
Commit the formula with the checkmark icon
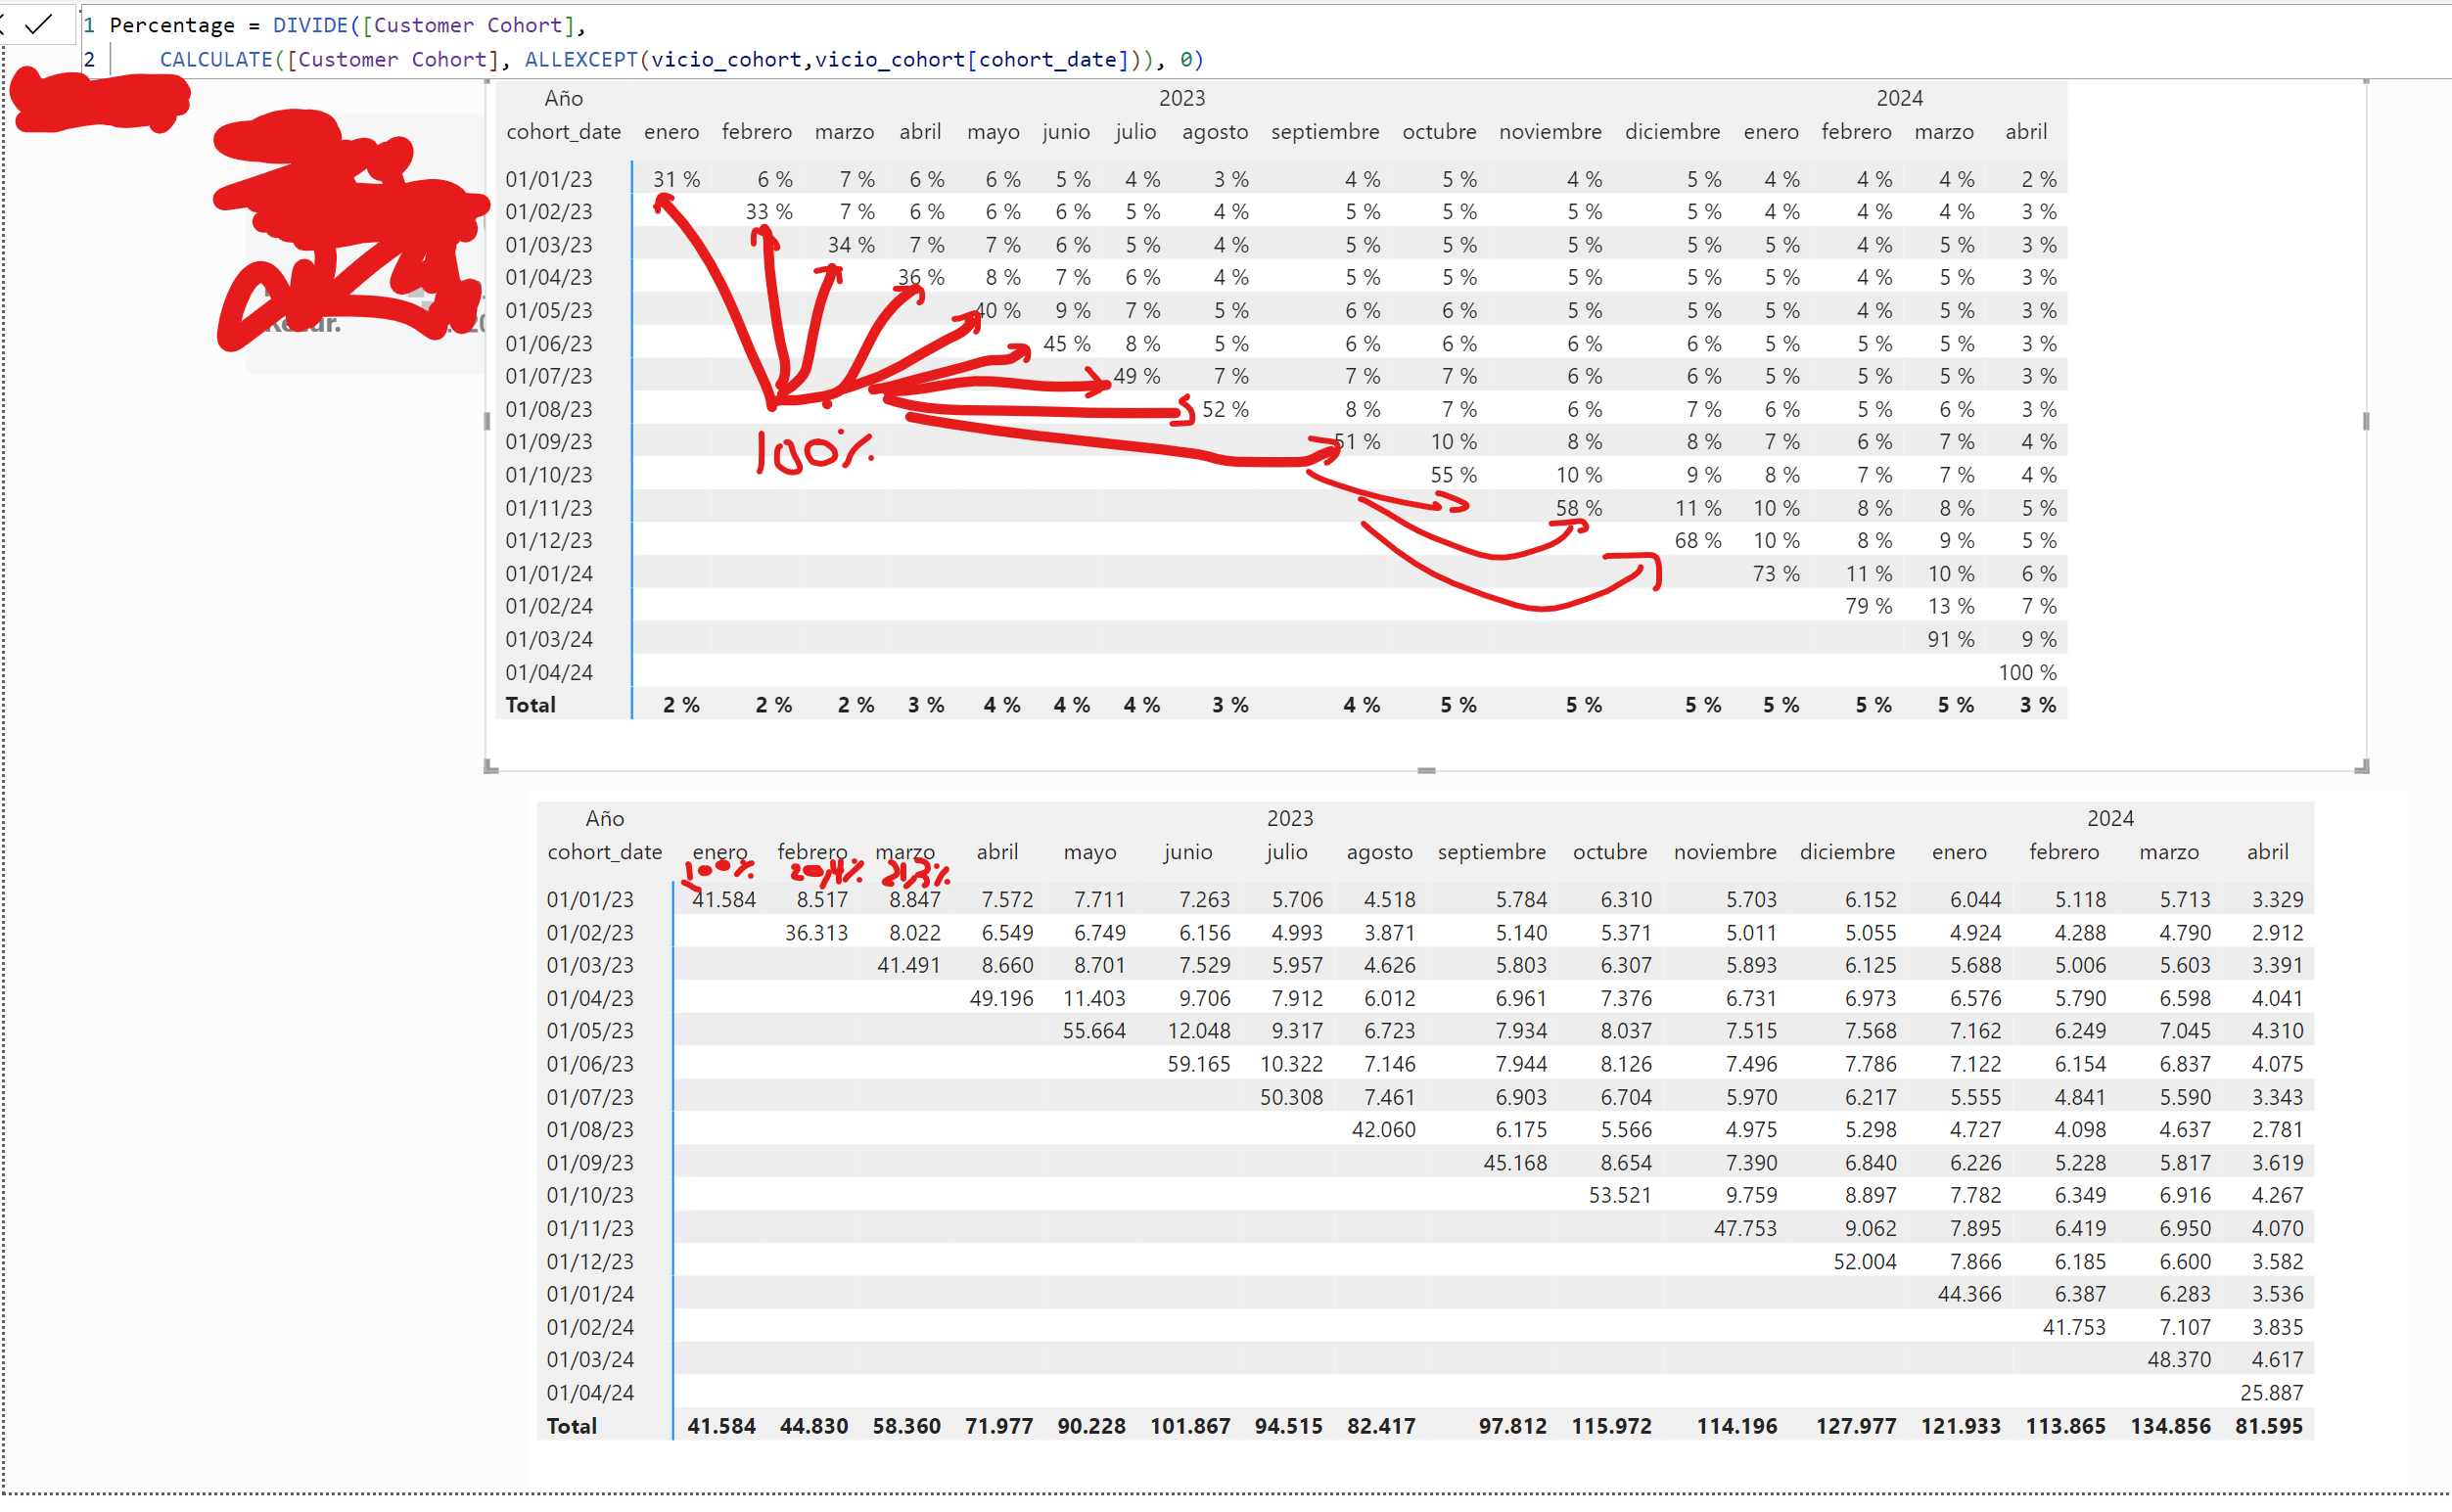pyautogui.click(x=38, y=24)
